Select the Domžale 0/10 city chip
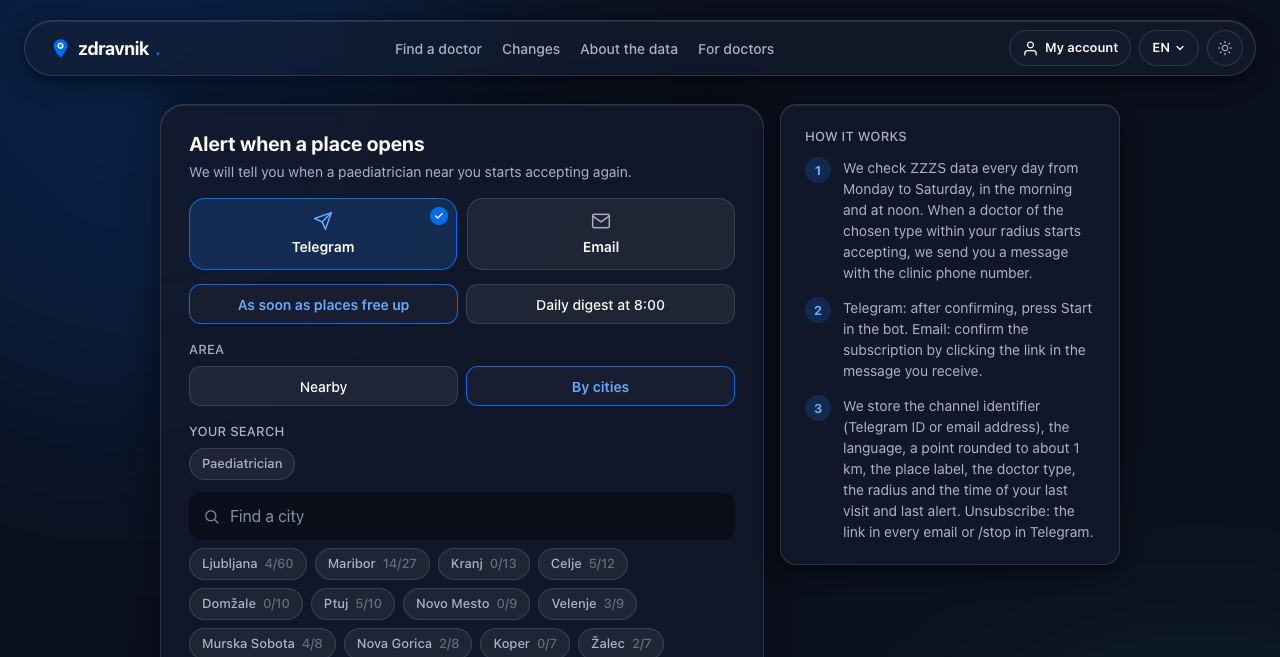Image resolution: width=1280 pixels, height=657 pixels. (x=246, y=604)
